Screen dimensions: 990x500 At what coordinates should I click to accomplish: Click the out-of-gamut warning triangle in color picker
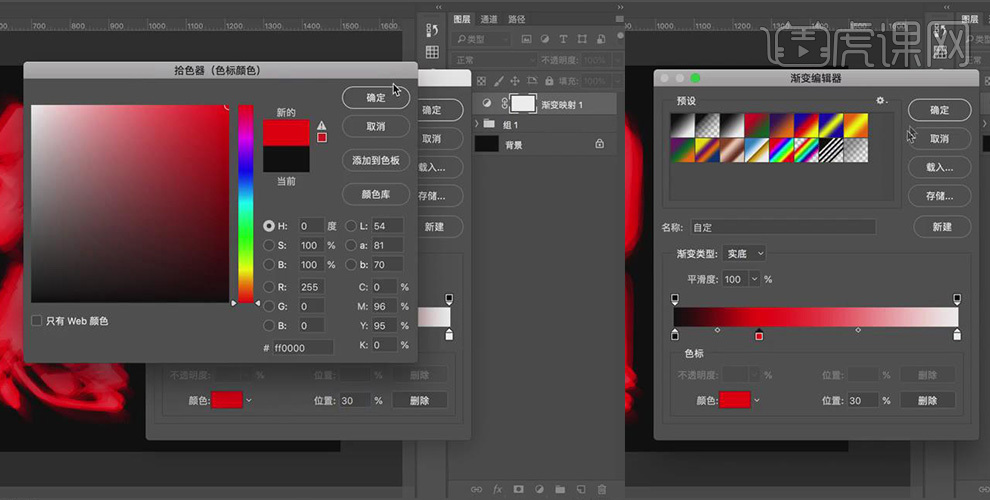coord(322,126)
